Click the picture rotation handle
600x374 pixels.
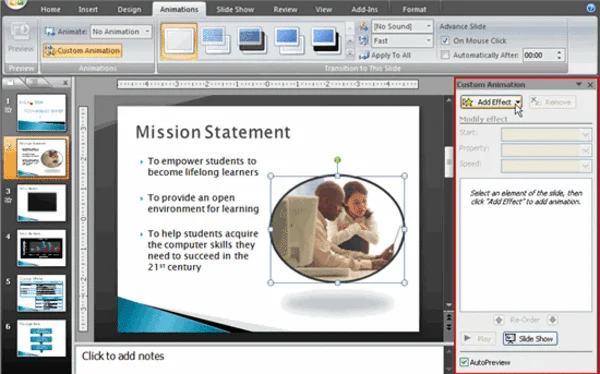coord(337,160)
